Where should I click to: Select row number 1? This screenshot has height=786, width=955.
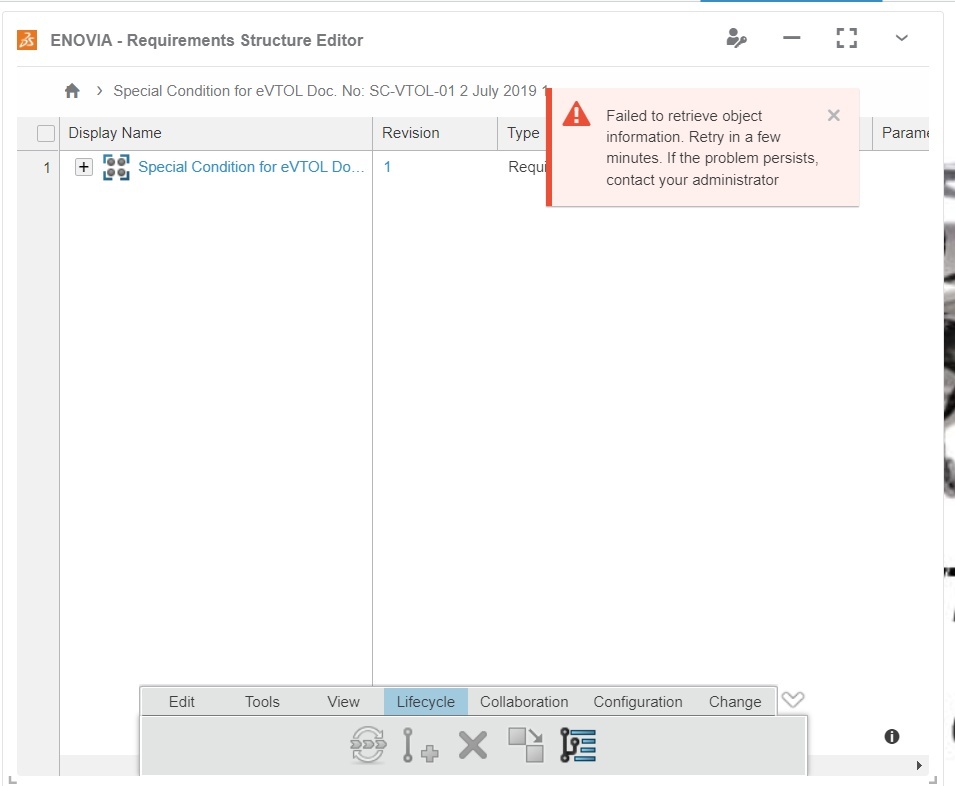47,167
